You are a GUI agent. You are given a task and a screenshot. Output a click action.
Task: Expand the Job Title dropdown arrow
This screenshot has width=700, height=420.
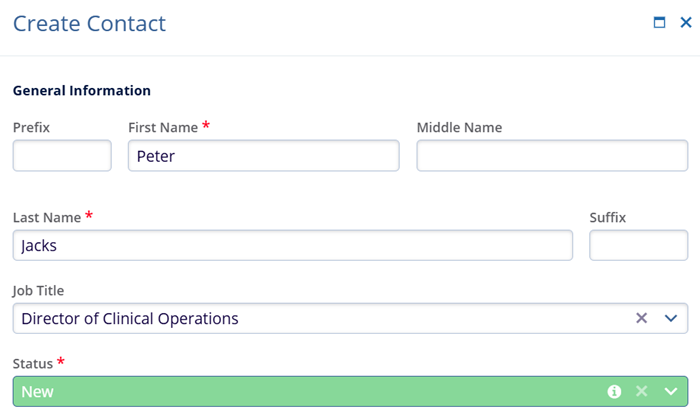point(670,318)
